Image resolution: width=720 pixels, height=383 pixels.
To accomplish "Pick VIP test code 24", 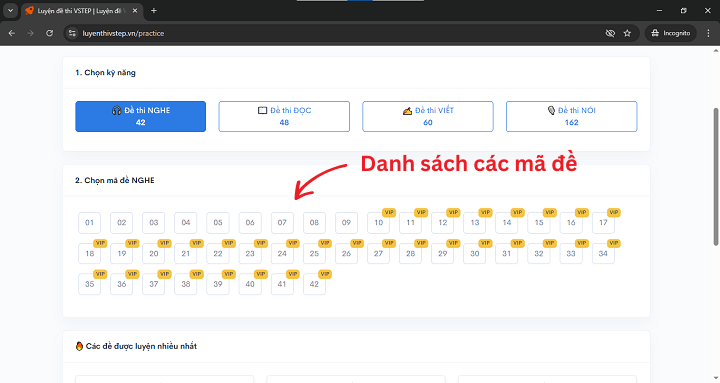I will pyautogui.click(x=282, y=253).
